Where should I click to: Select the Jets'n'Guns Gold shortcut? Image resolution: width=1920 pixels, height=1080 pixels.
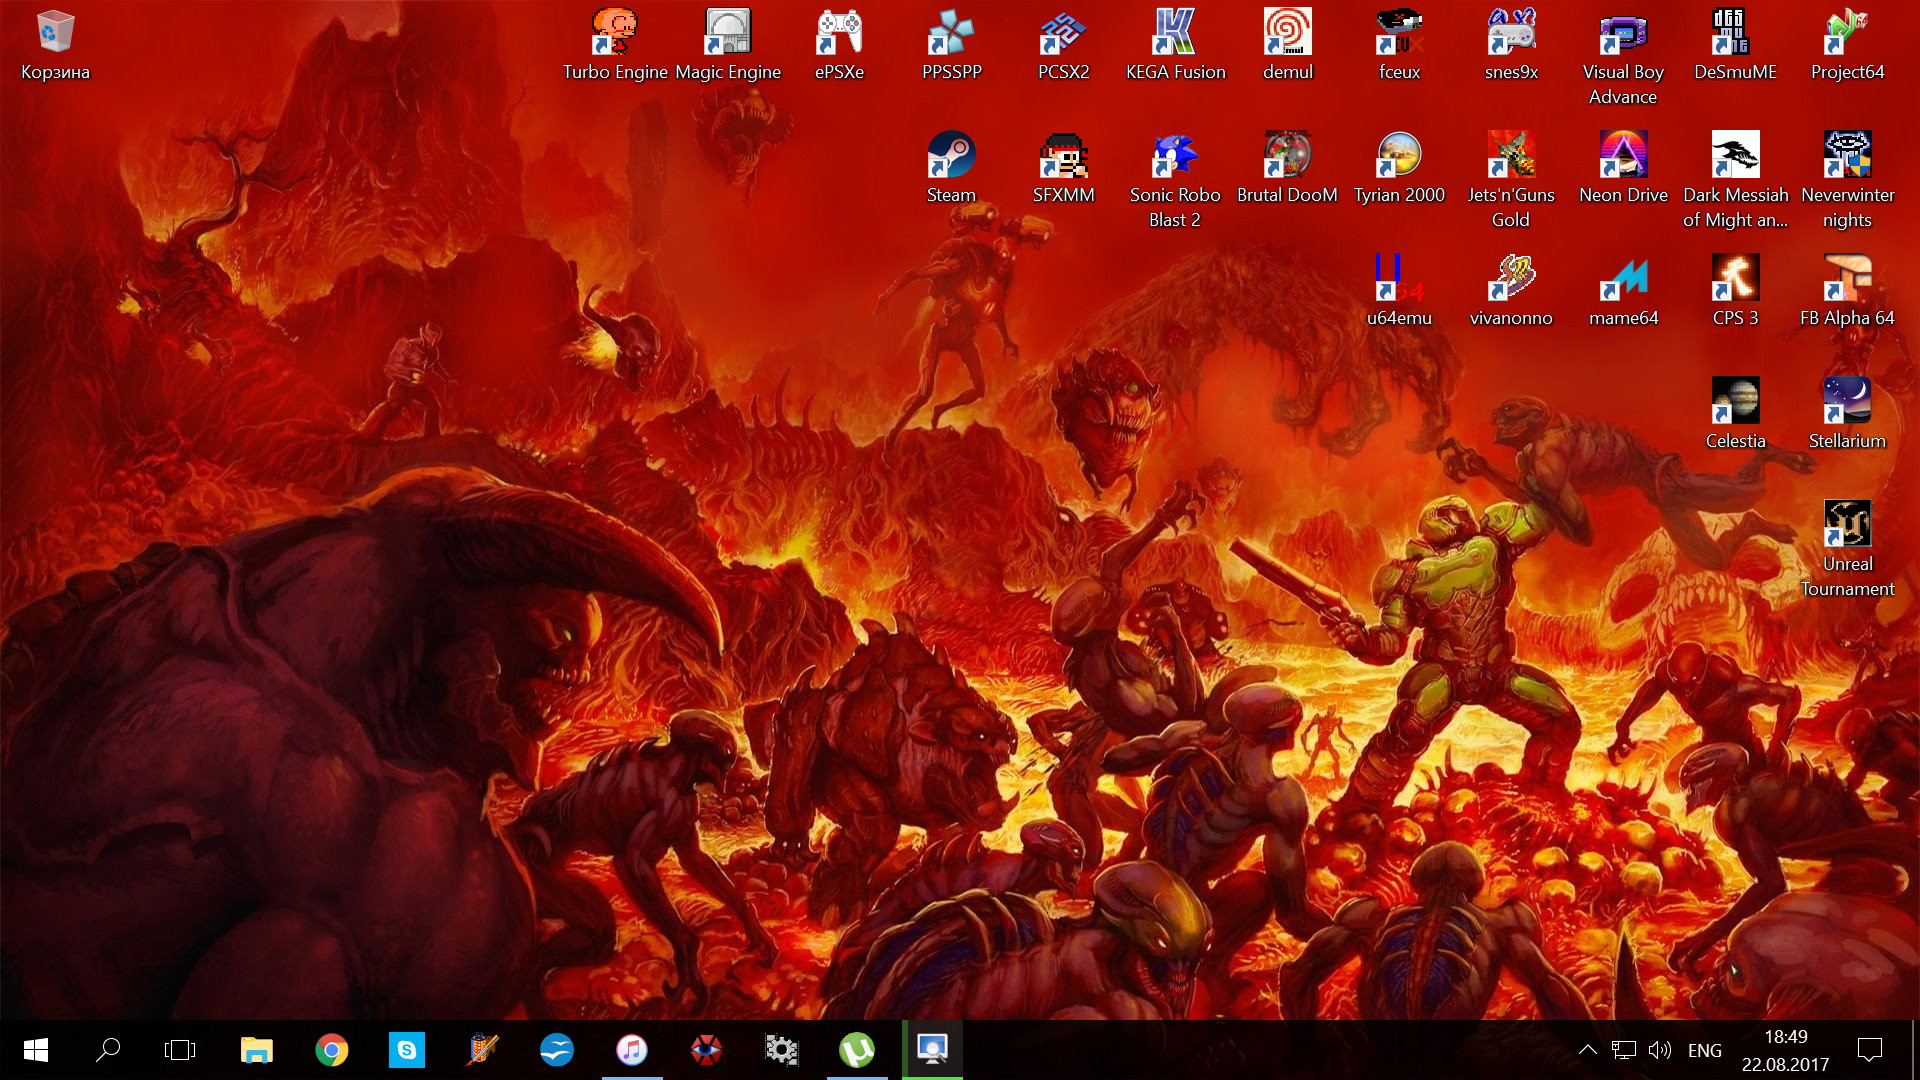1511,181
